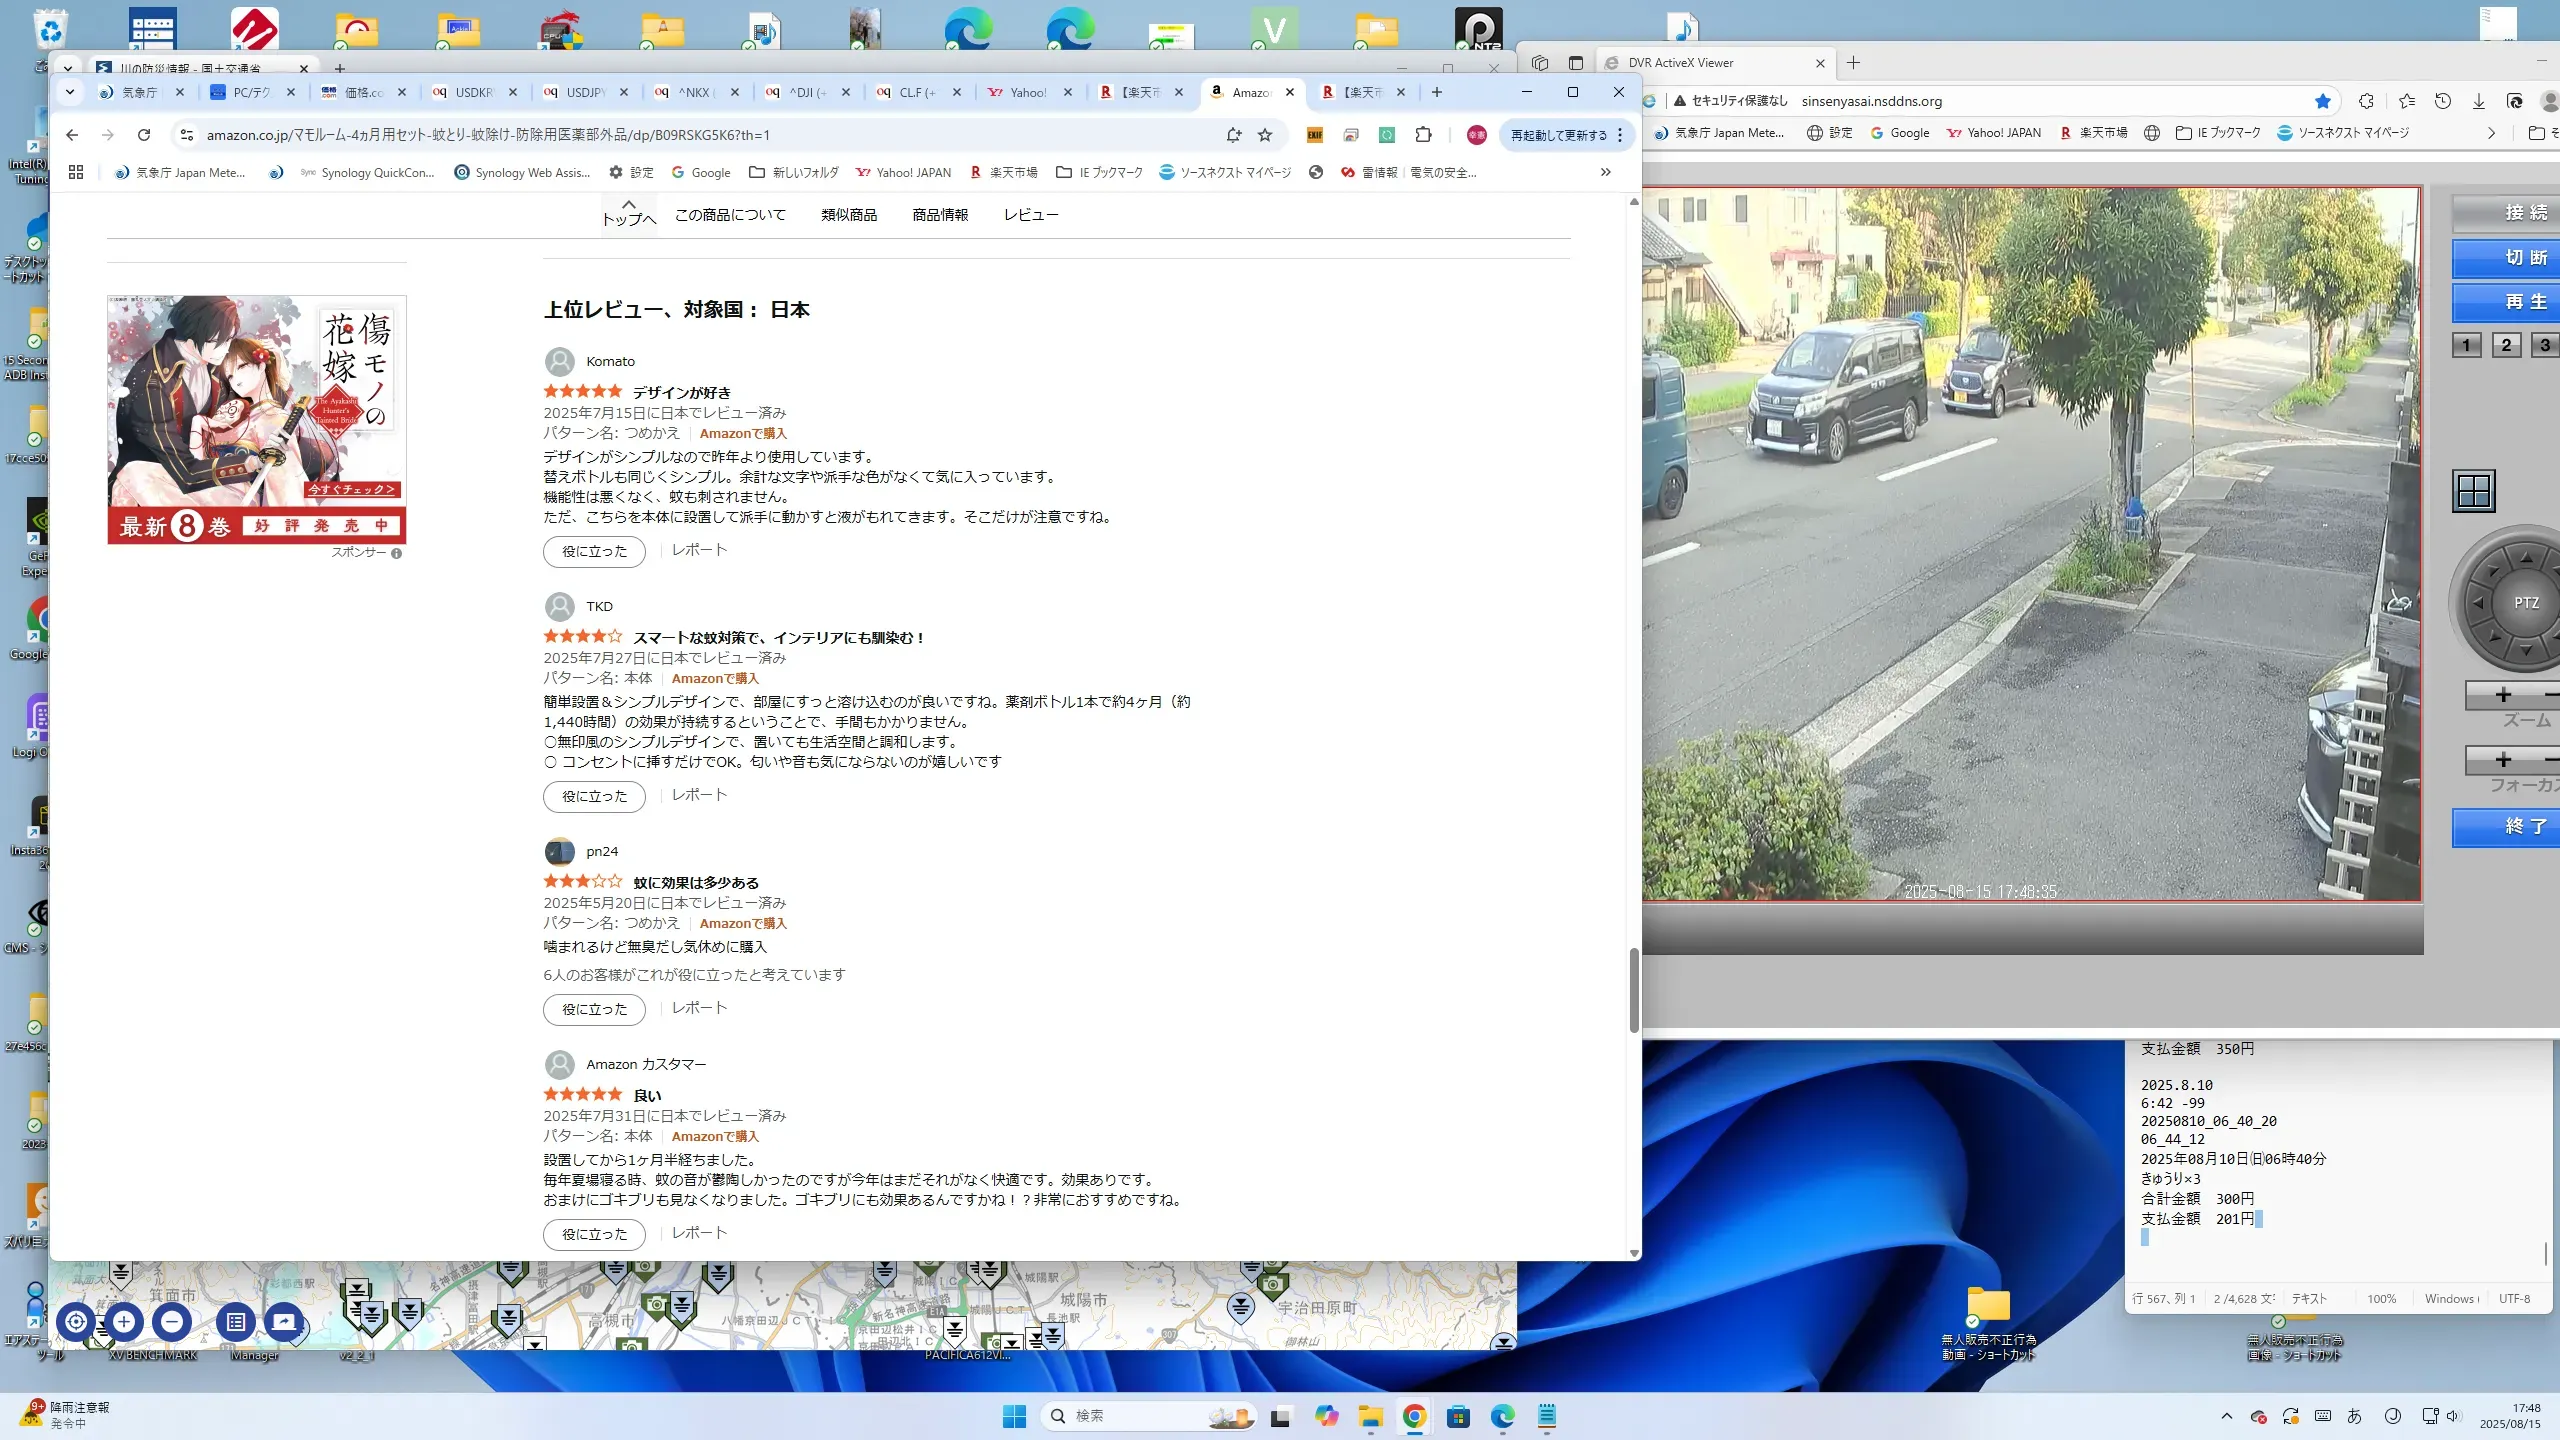Screen dimensions: 2560x1440
Task: Click the manga sponsor ad thumbnail
Action: click(x=257, y=419)
